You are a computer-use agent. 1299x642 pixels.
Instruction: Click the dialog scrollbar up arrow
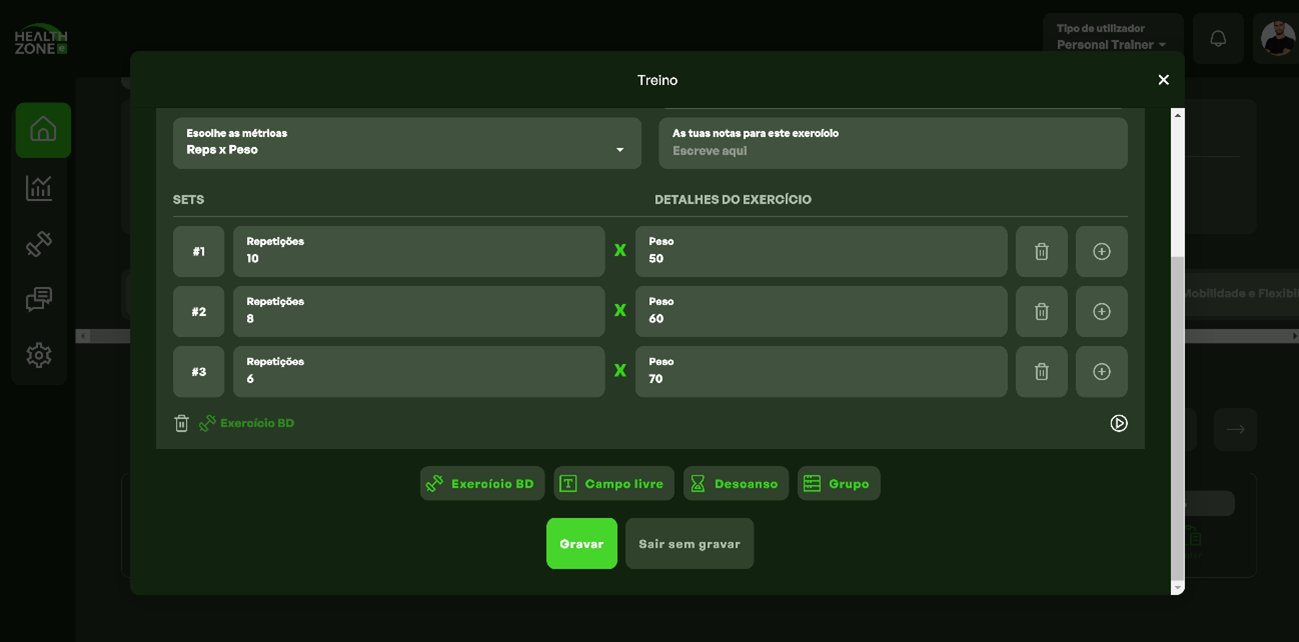(1177, 116)
